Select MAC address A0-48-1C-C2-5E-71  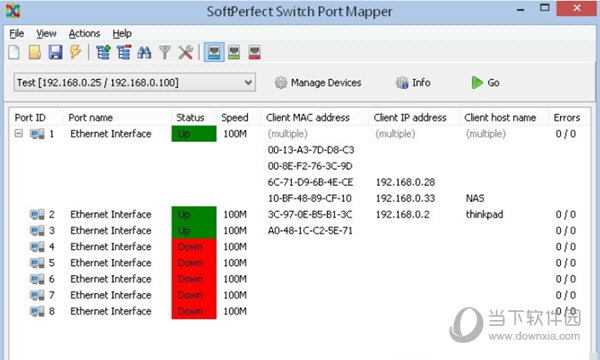[x=310, y=231]
